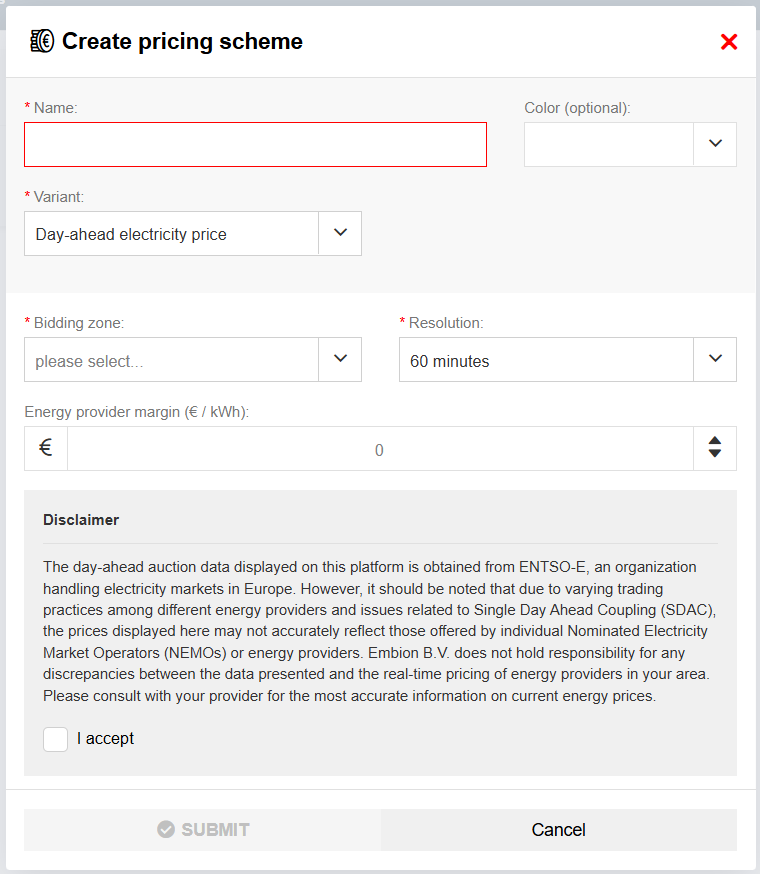Click the chevron arrow beside the Variant field
760x874 pixels.
tap(340, 233)
